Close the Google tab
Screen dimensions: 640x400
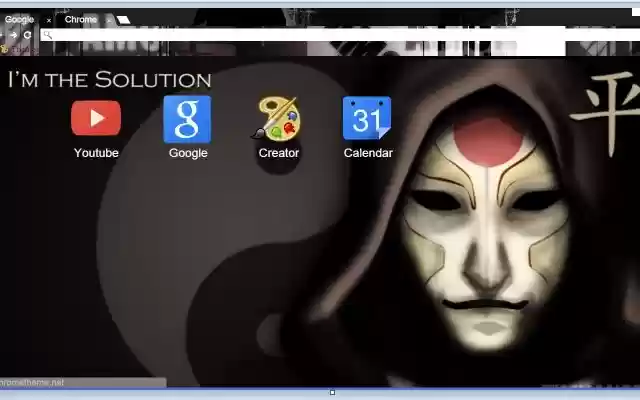(x=49, y=20)
